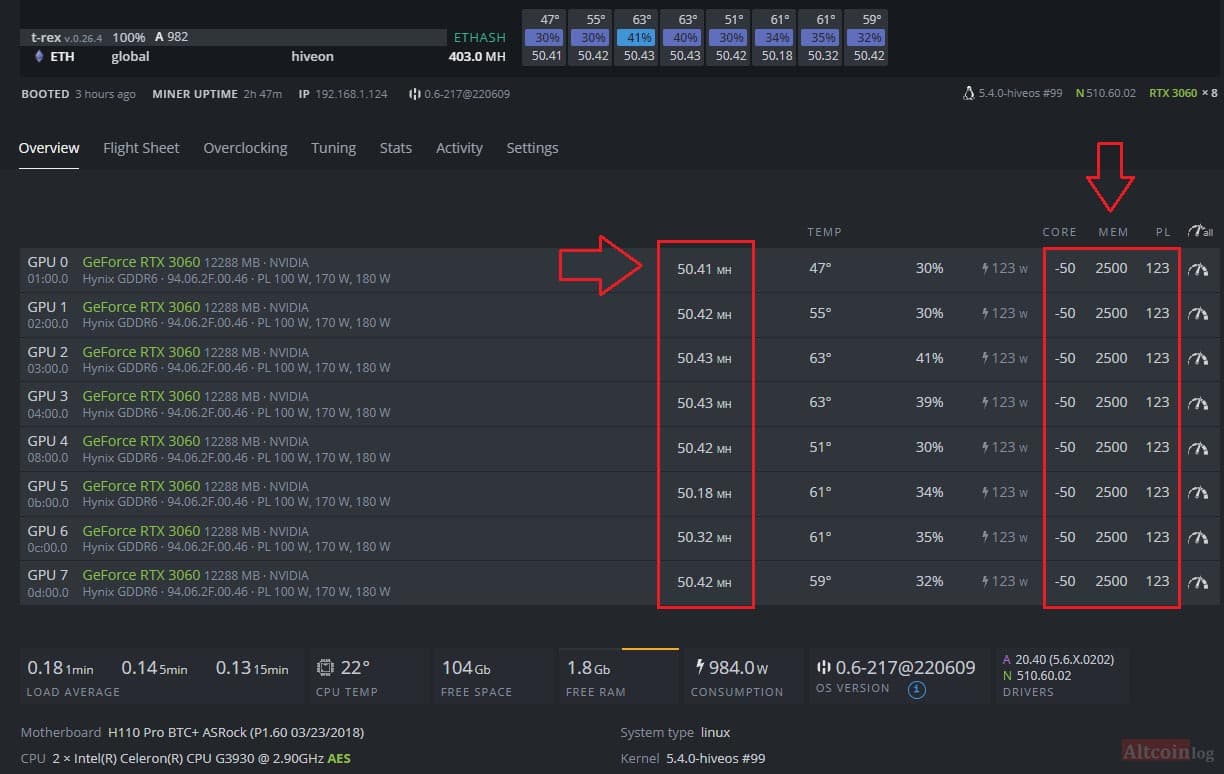The image size is (1224, 774).
Task: Open GPU 1 overclock speedometer icon
Action: 1198,313
